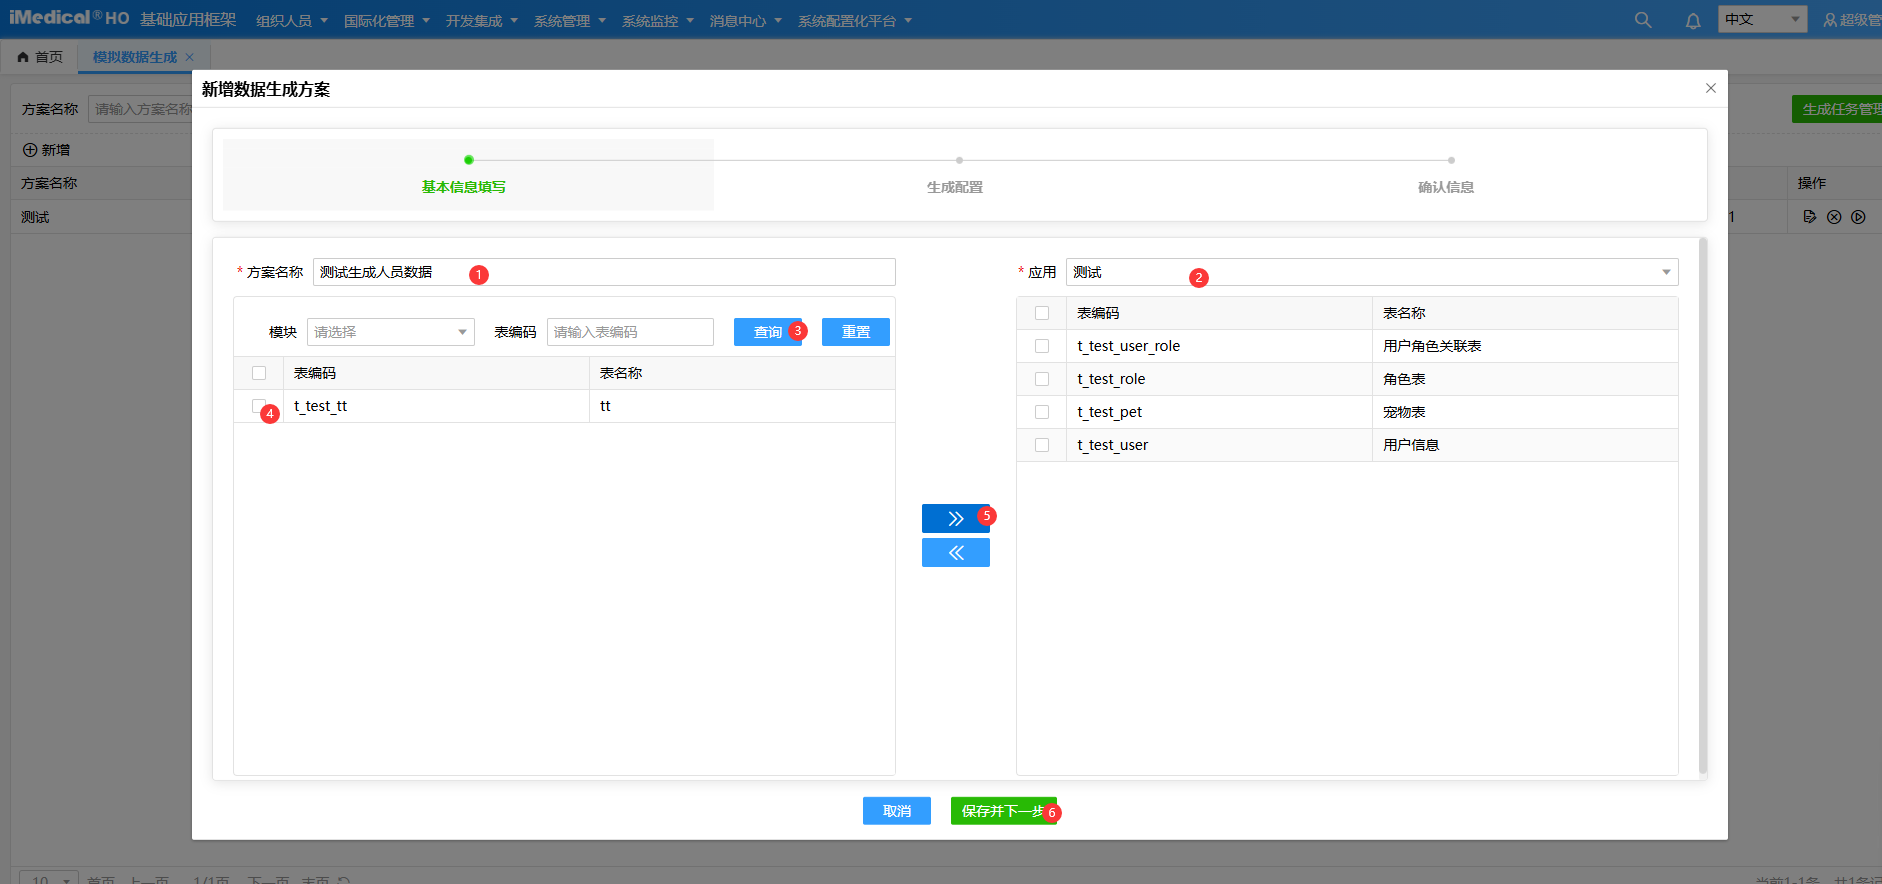Close the 模拟数据生成 tab

coord(189,57)
